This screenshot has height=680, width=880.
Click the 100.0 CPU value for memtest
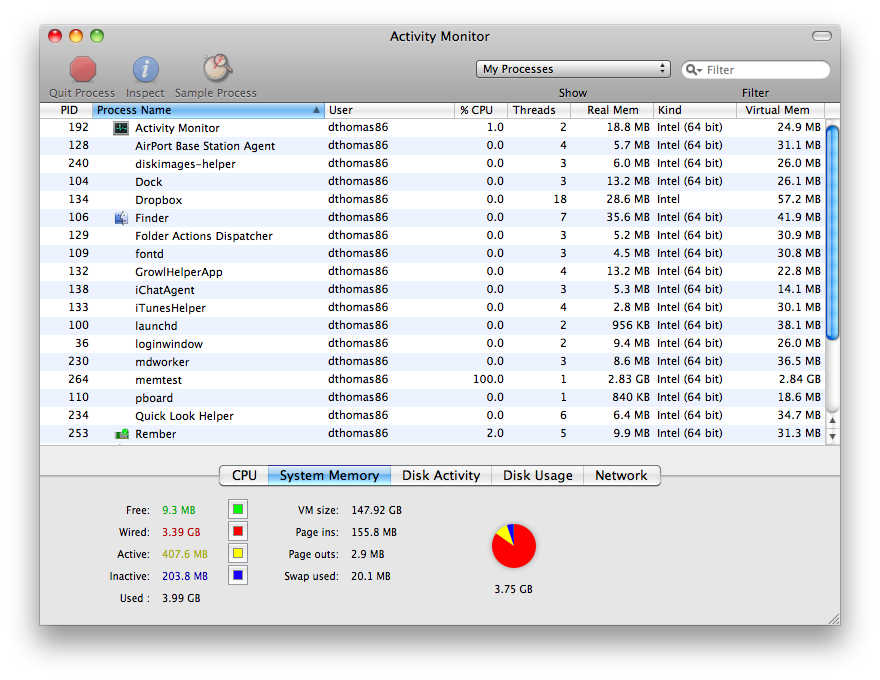(488, 379)
